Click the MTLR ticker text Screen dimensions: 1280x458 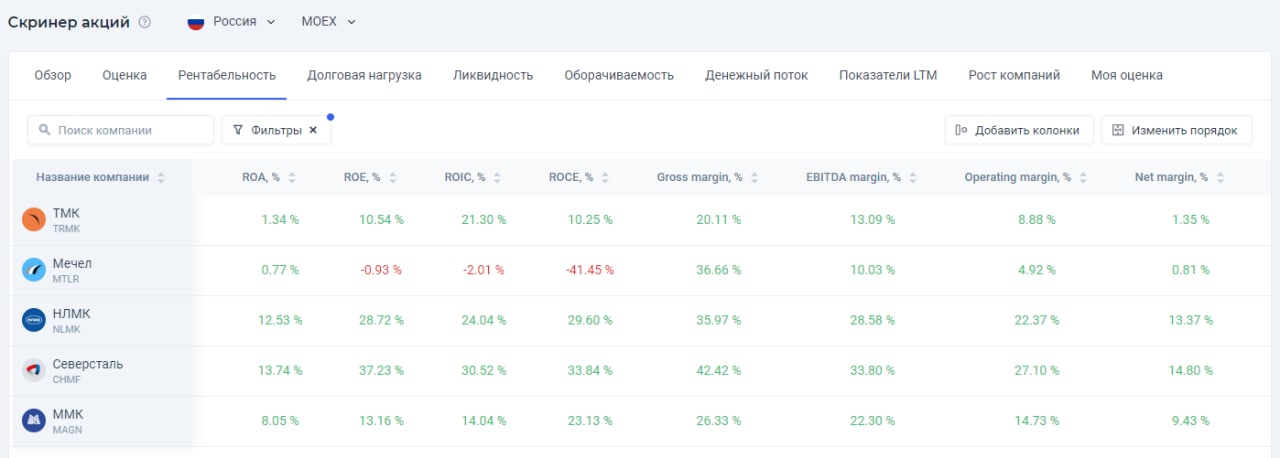[66, 279]
